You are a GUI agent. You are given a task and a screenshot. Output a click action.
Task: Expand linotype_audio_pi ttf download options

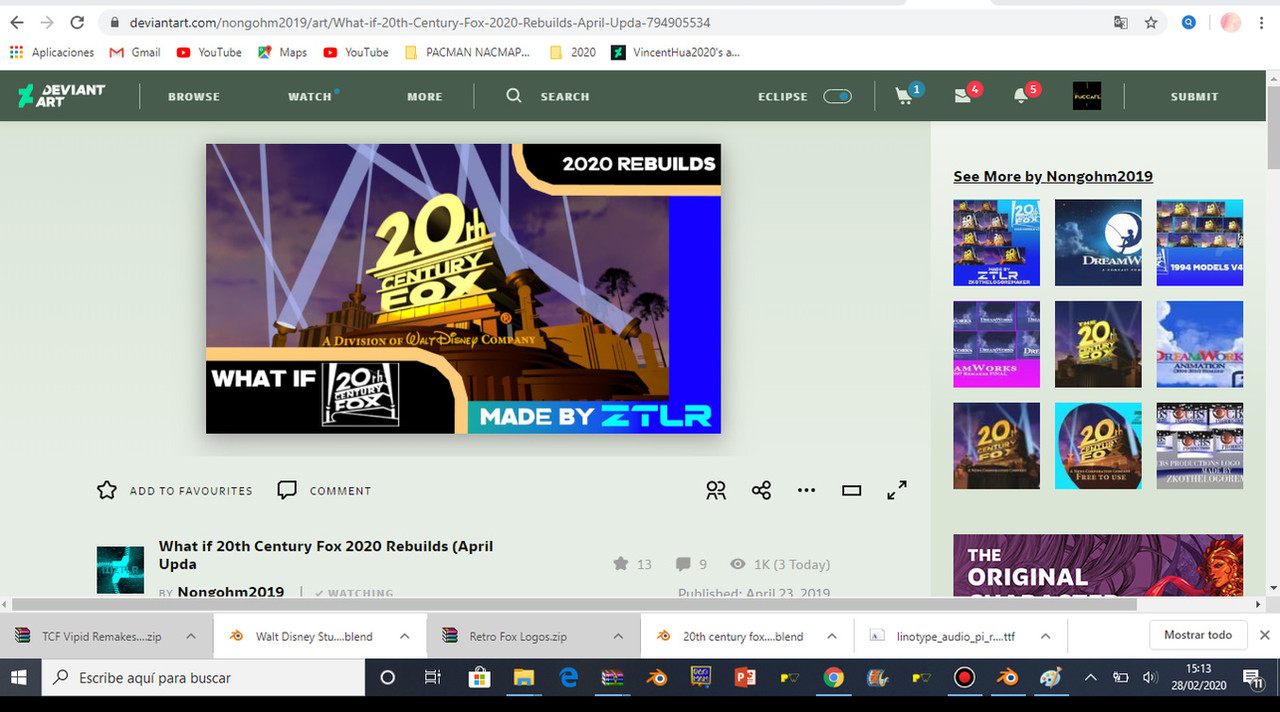click(x=1045, y=636)
